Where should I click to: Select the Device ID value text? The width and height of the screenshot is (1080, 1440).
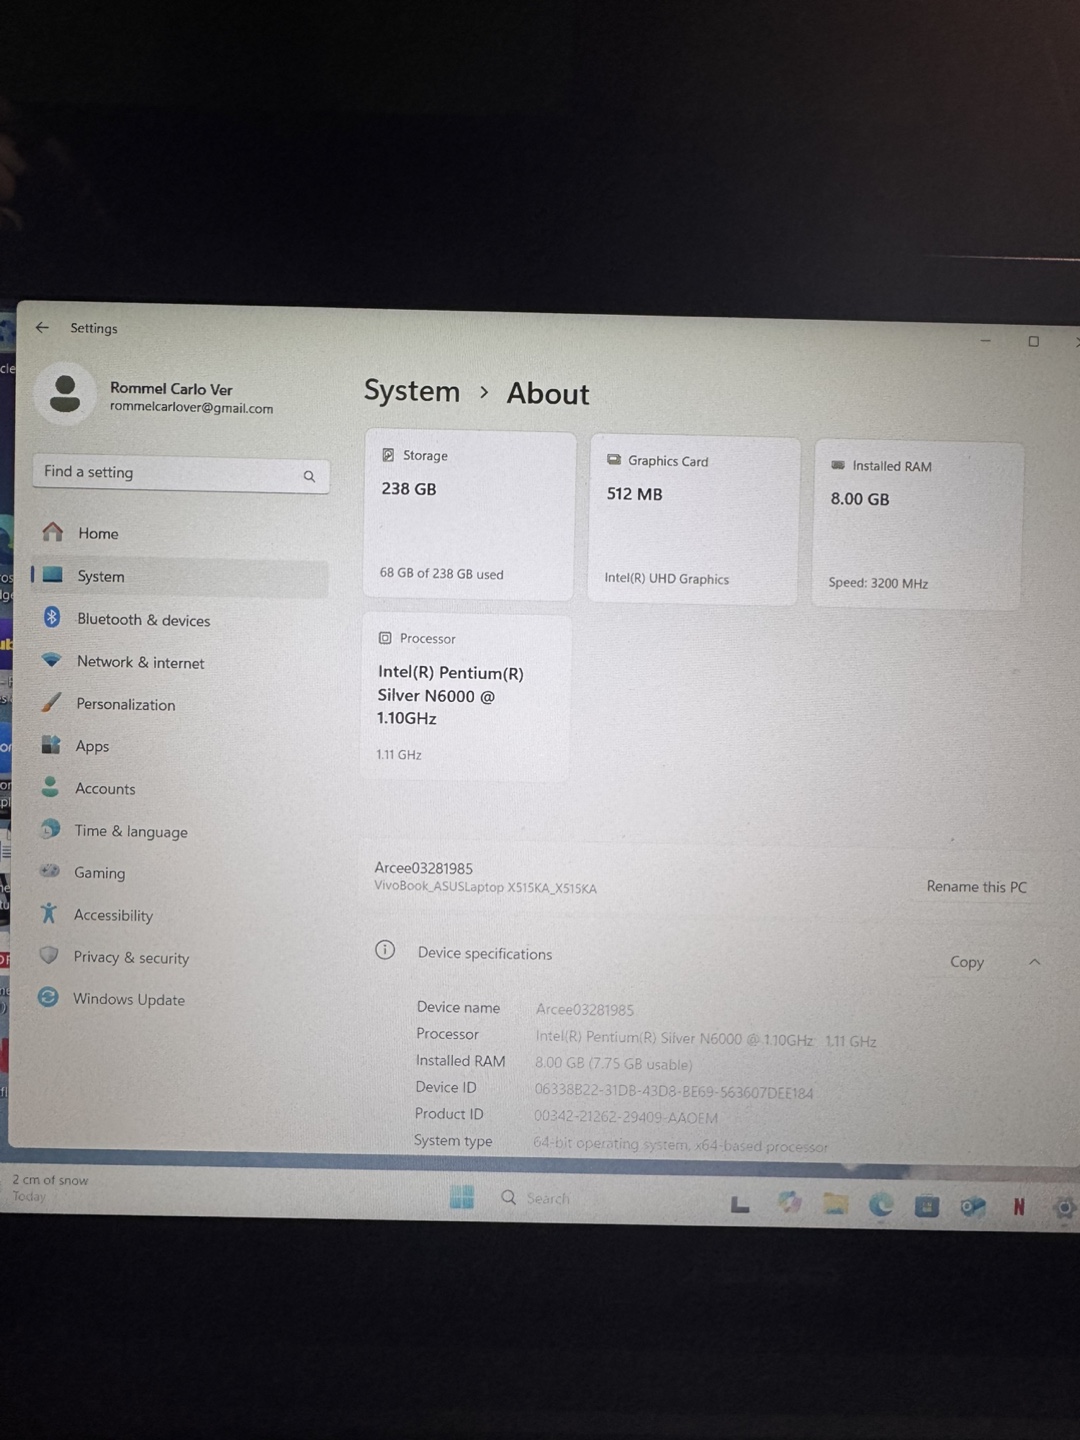673,1092
